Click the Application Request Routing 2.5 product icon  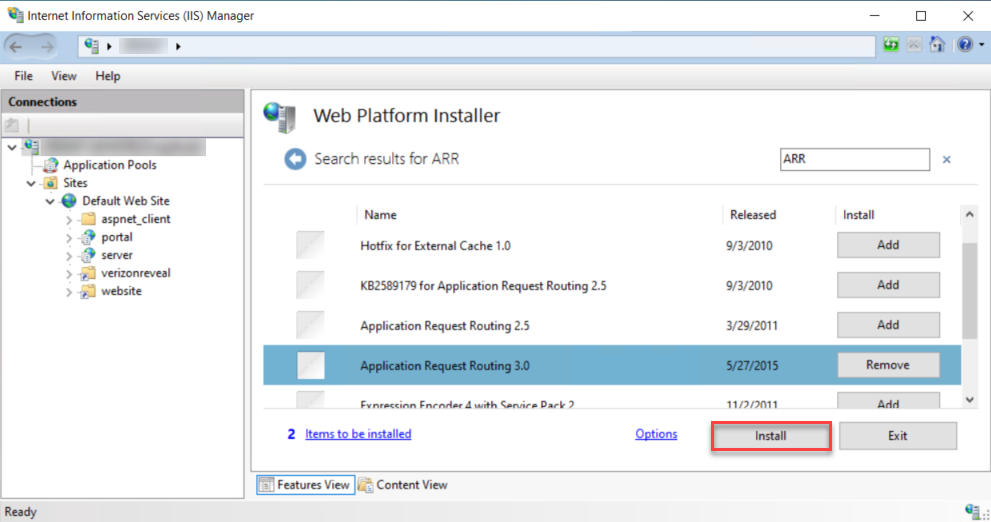310,325
